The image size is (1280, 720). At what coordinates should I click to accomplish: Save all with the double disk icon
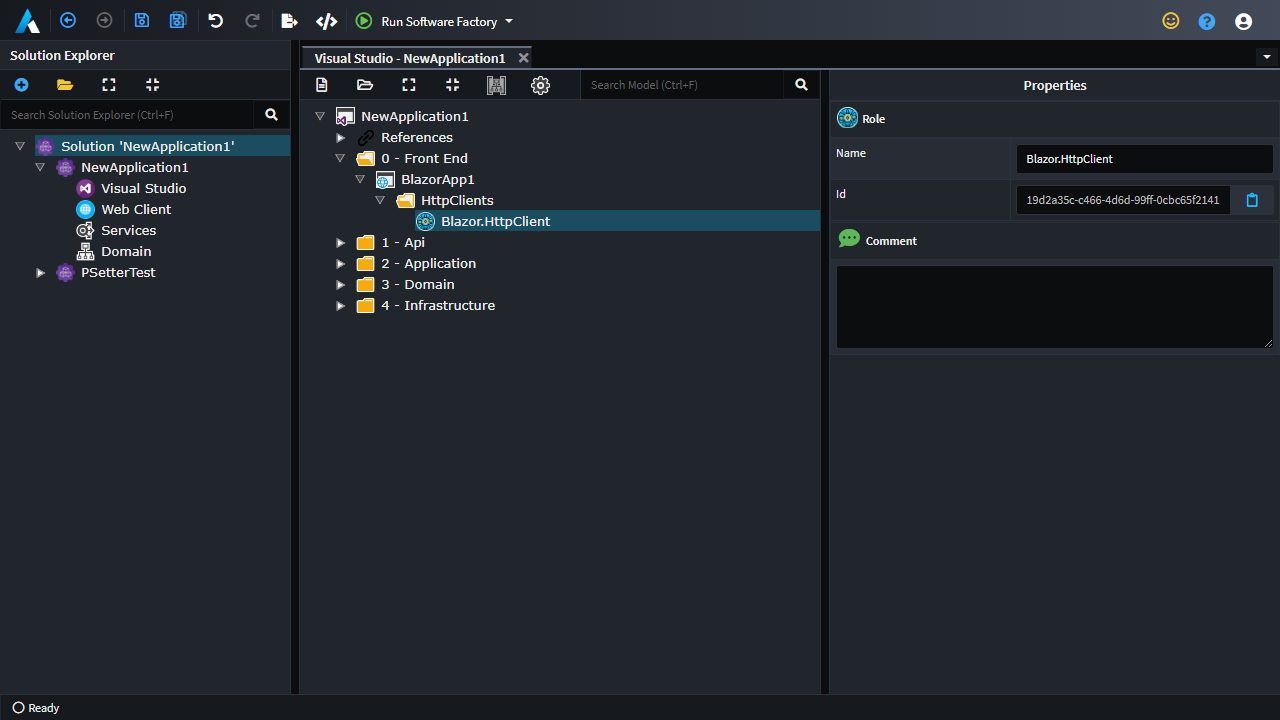pyautogui.click(x=178, y=20)
